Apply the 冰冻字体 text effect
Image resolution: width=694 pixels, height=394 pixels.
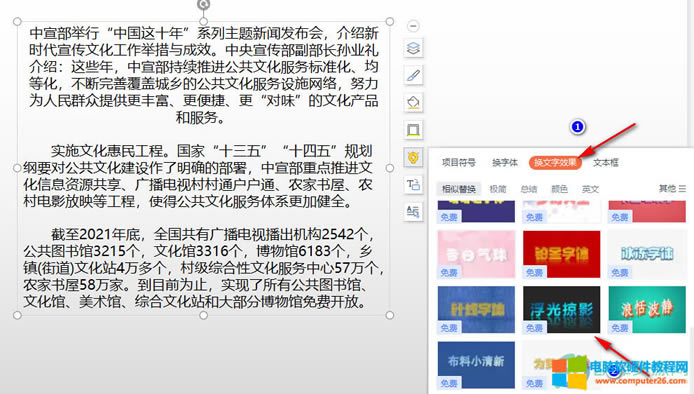pos(647,254)
